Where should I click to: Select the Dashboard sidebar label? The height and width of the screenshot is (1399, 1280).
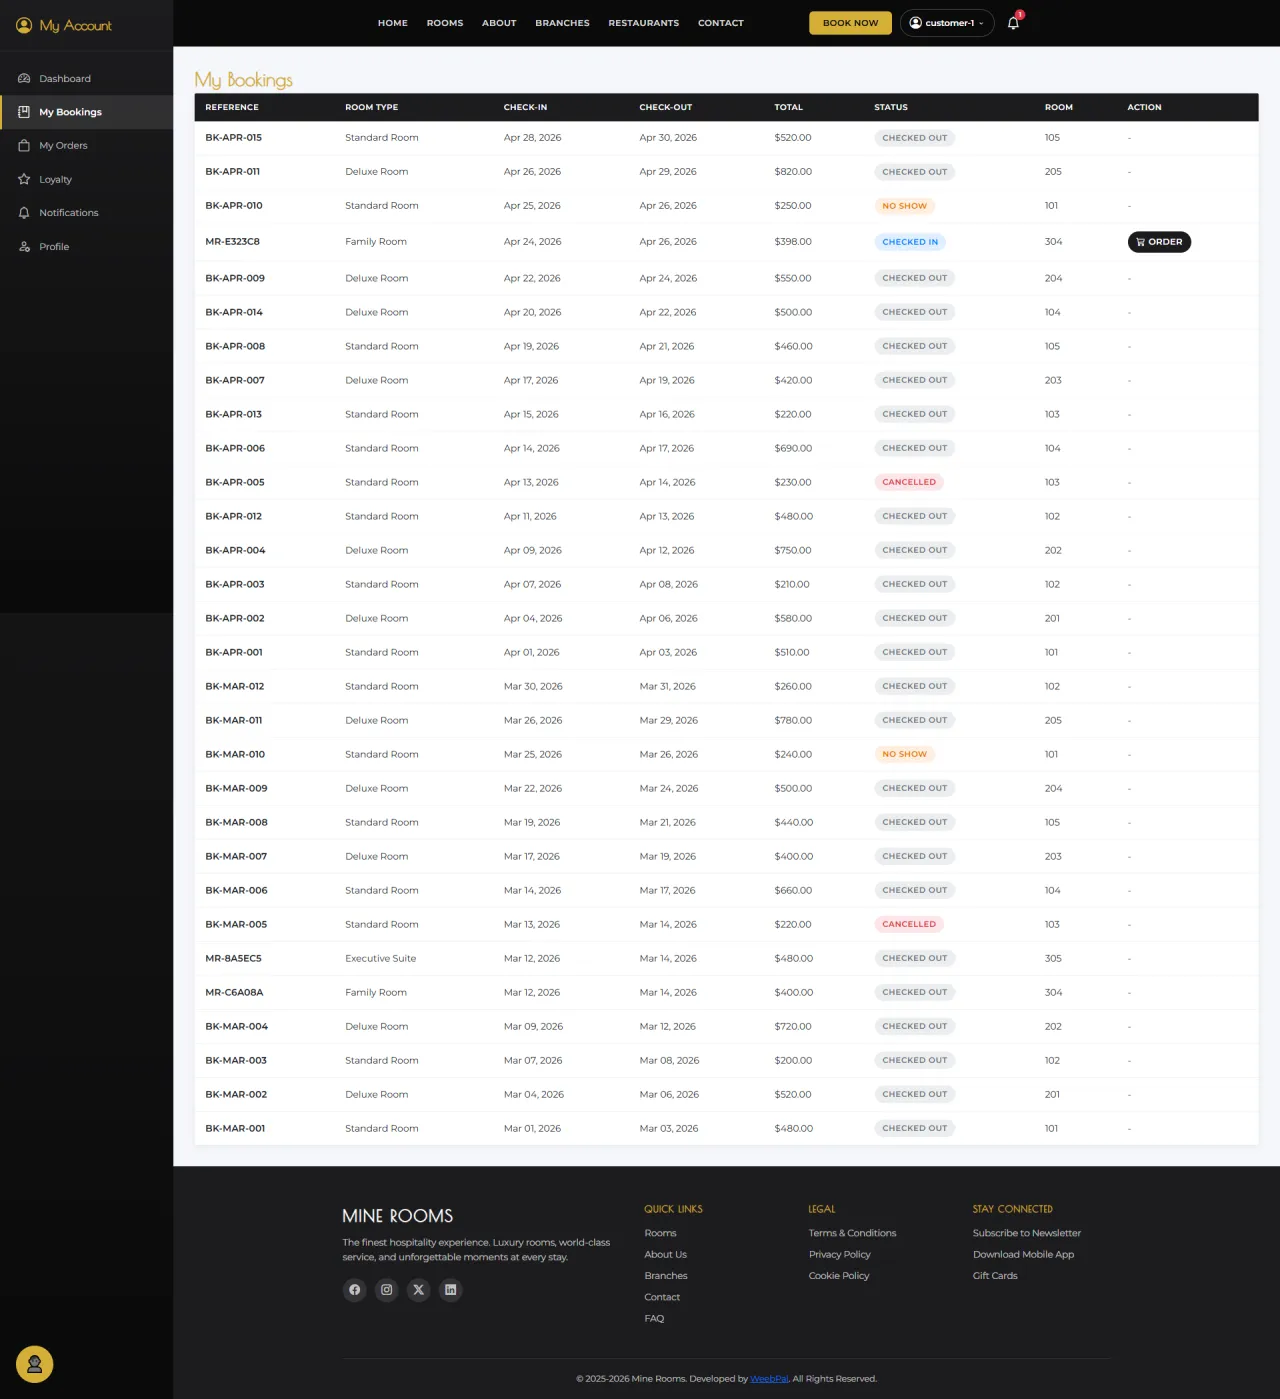[65, 78]
